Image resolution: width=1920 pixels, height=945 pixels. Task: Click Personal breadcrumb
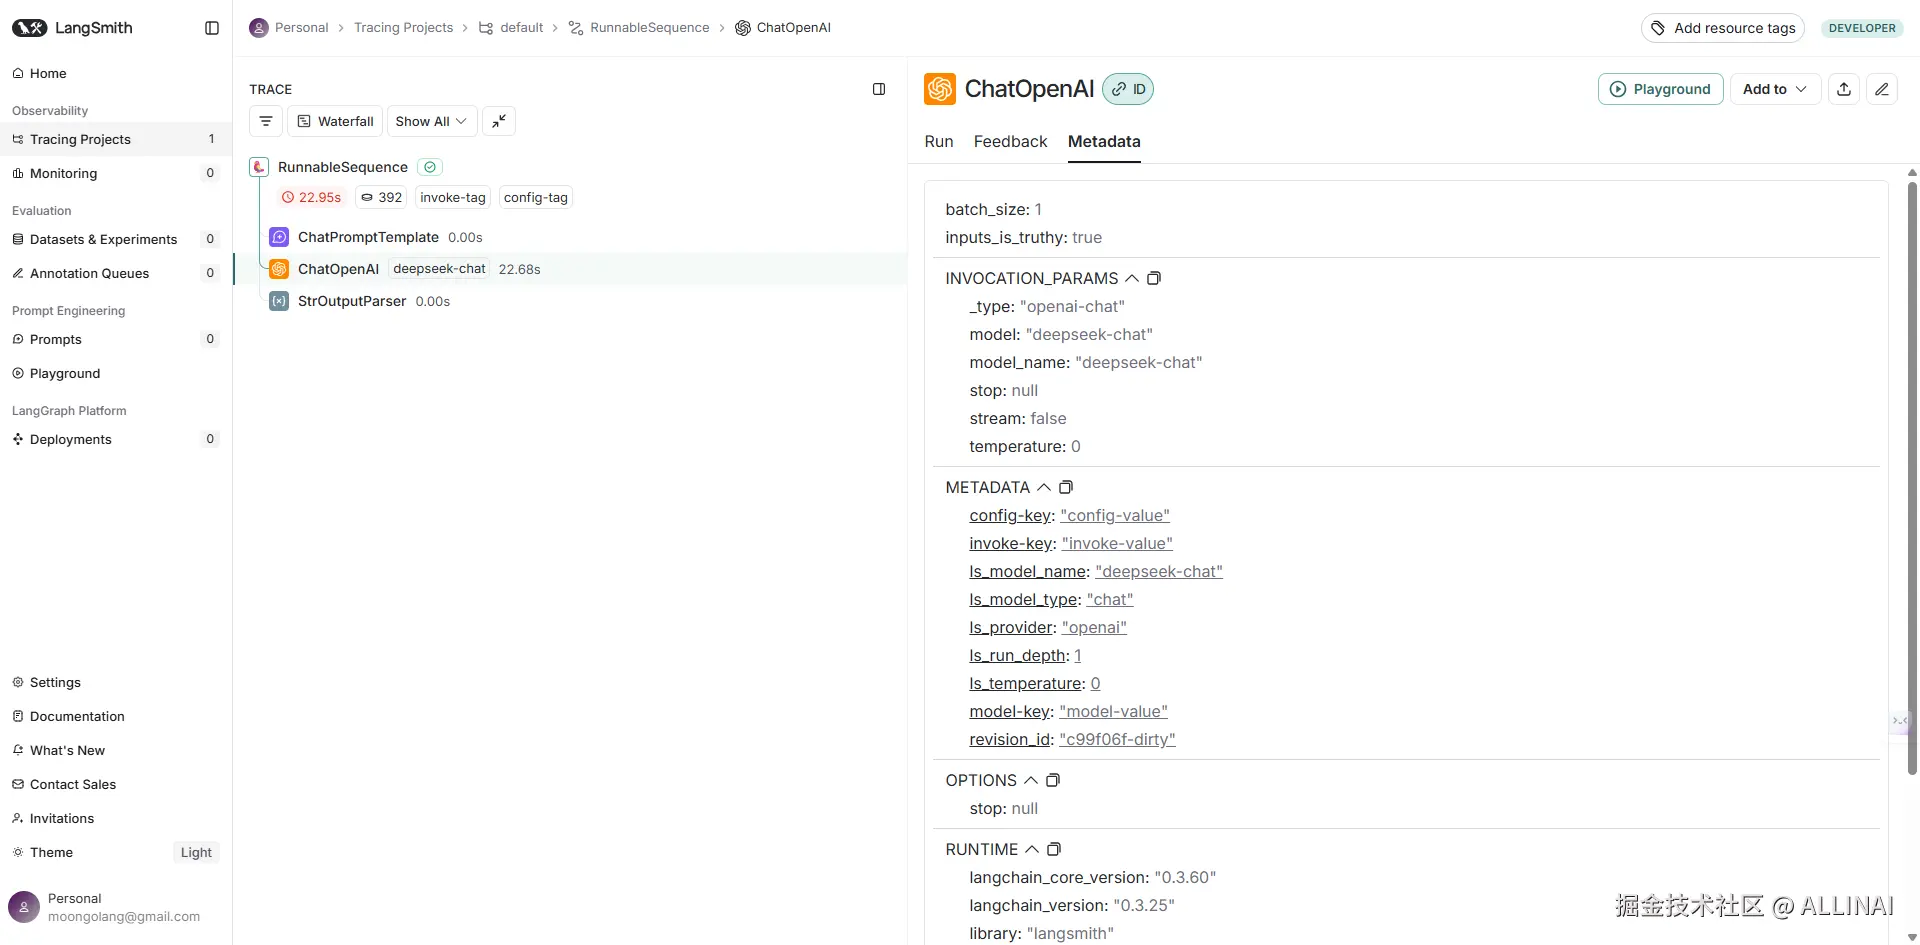289,28
